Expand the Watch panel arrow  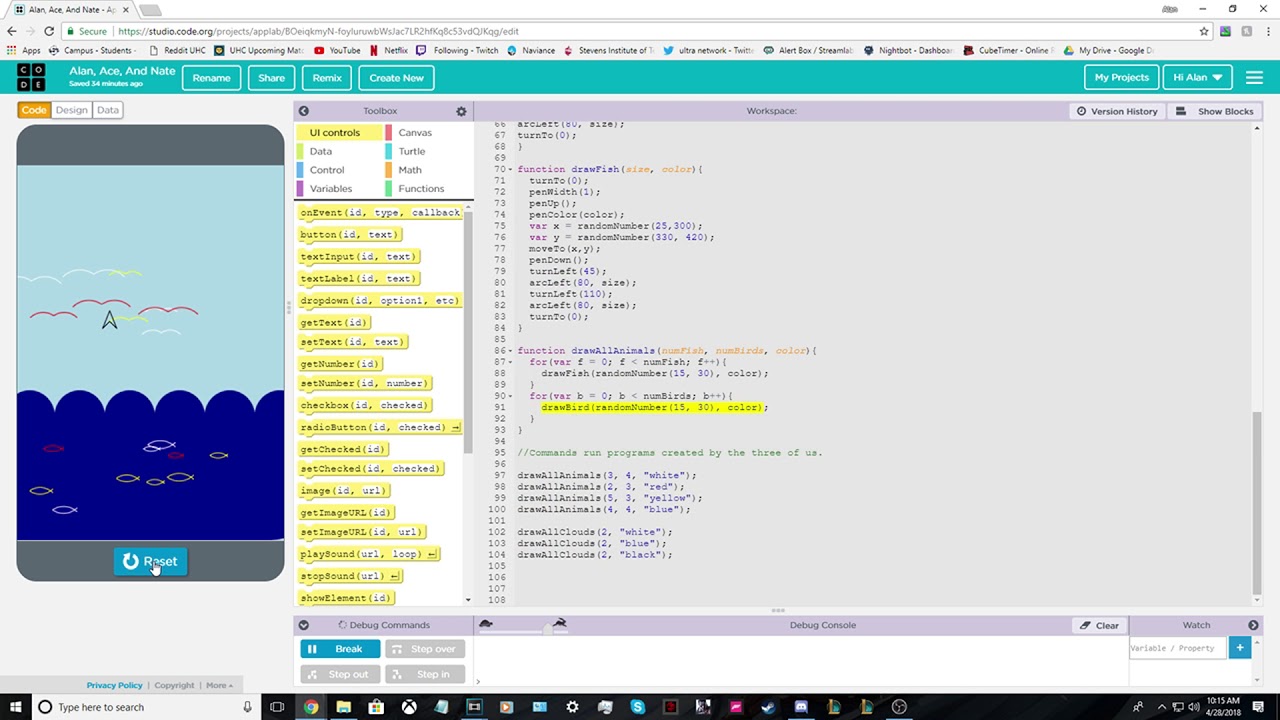1253,625
